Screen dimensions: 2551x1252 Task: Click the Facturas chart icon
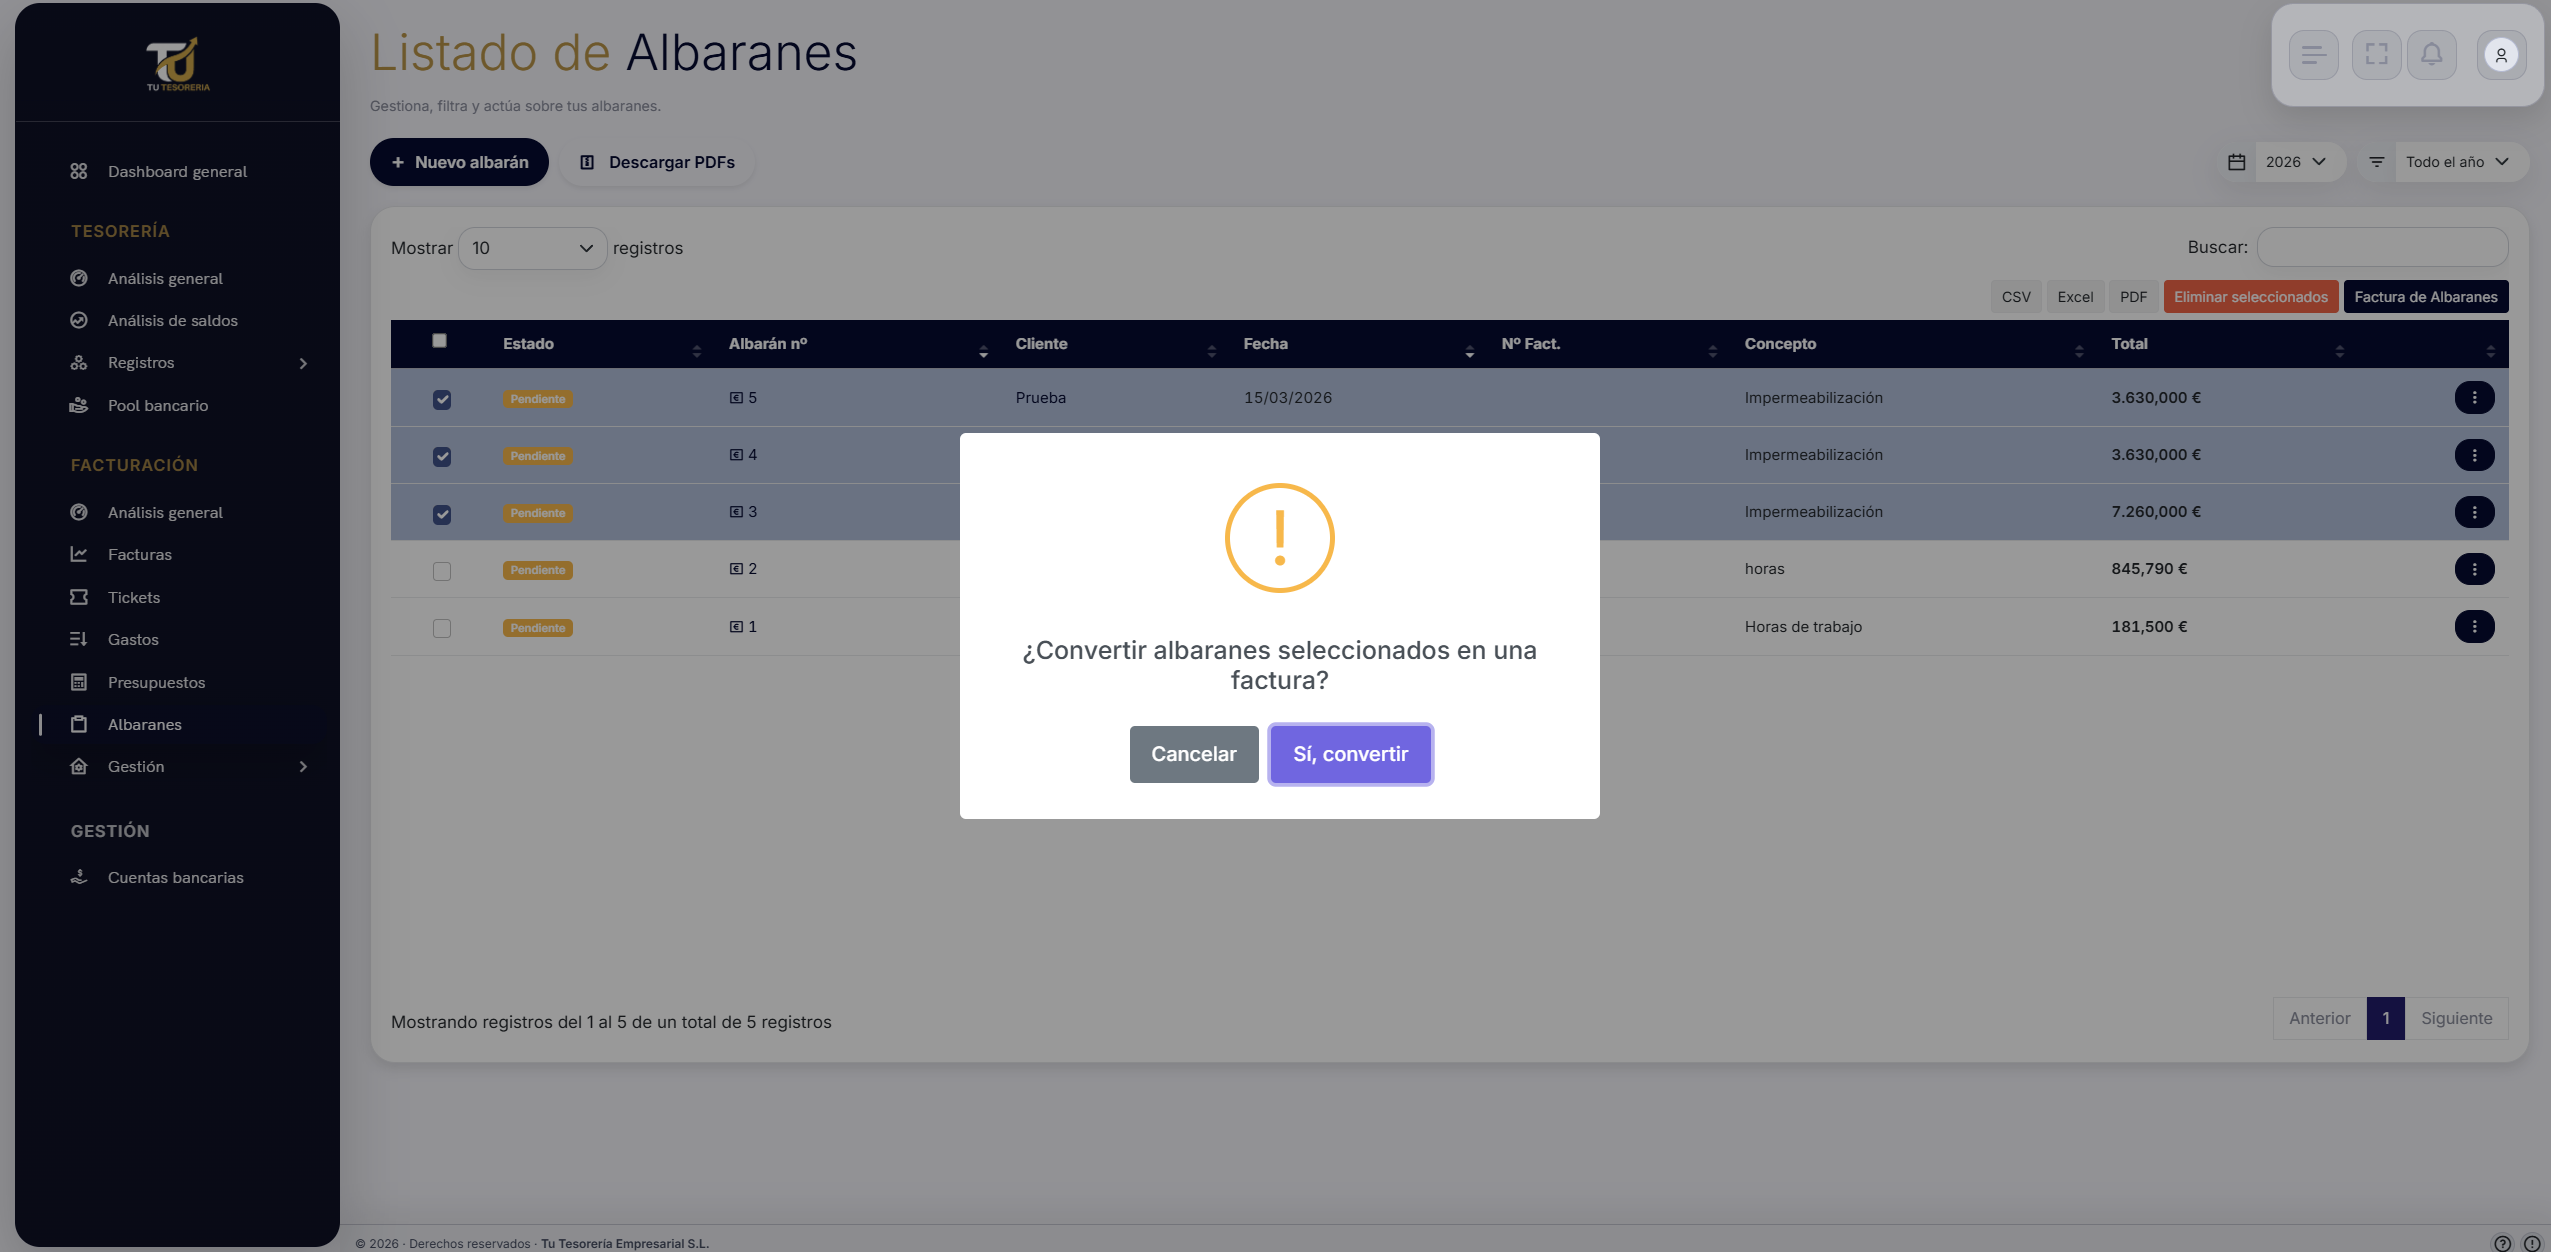tap(79, 554)
